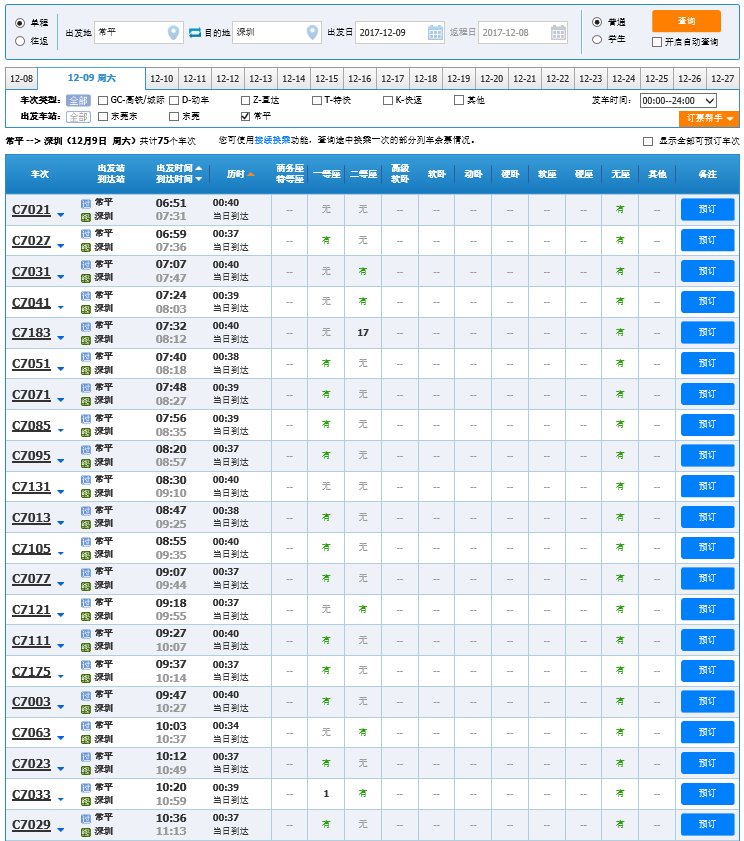
Task: Open the return date calendar icon
Action: [x=558, y=33]
